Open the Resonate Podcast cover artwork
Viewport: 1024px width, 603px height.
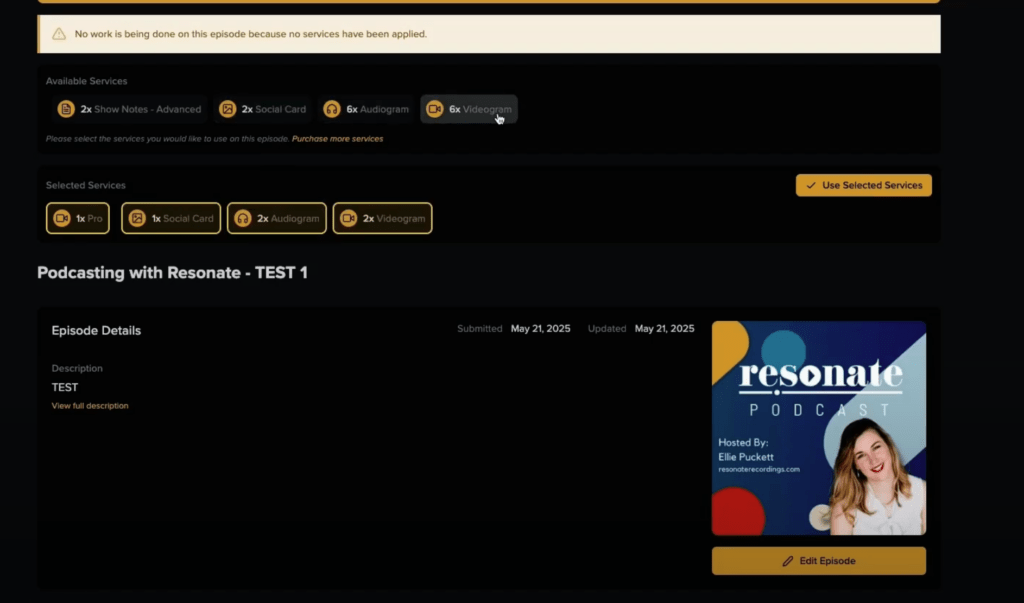(x=818, y=428)
